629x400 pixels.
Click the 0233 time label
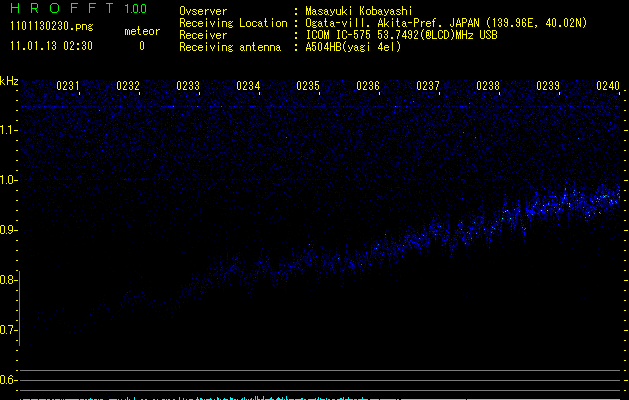188,87
